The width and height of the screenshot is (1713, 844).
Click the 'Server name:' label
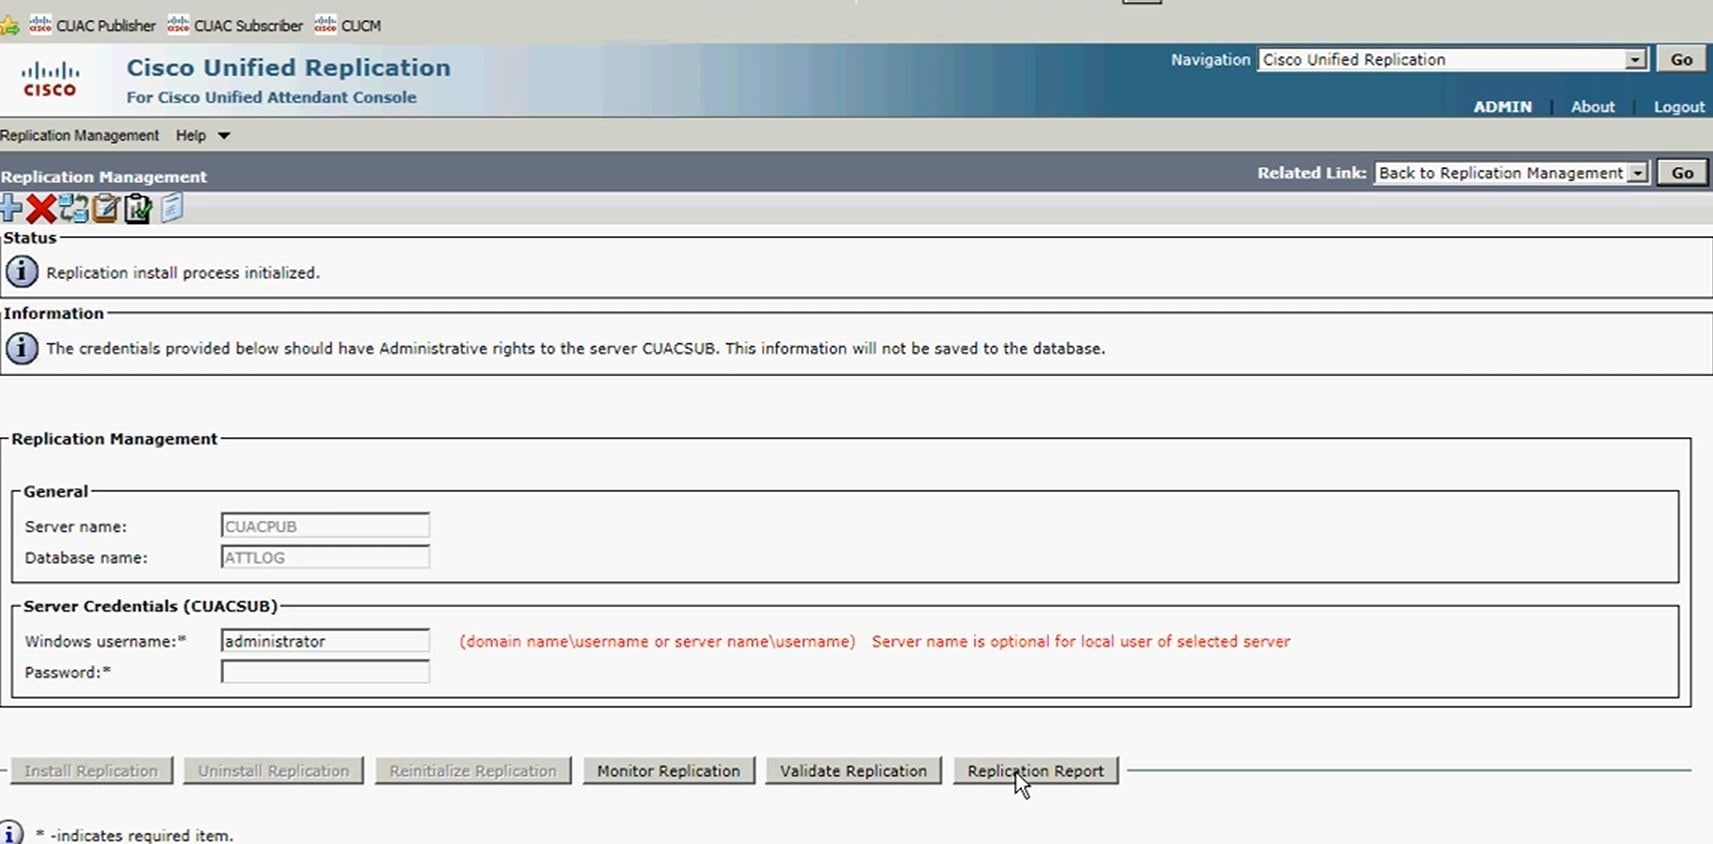[76, 526]
